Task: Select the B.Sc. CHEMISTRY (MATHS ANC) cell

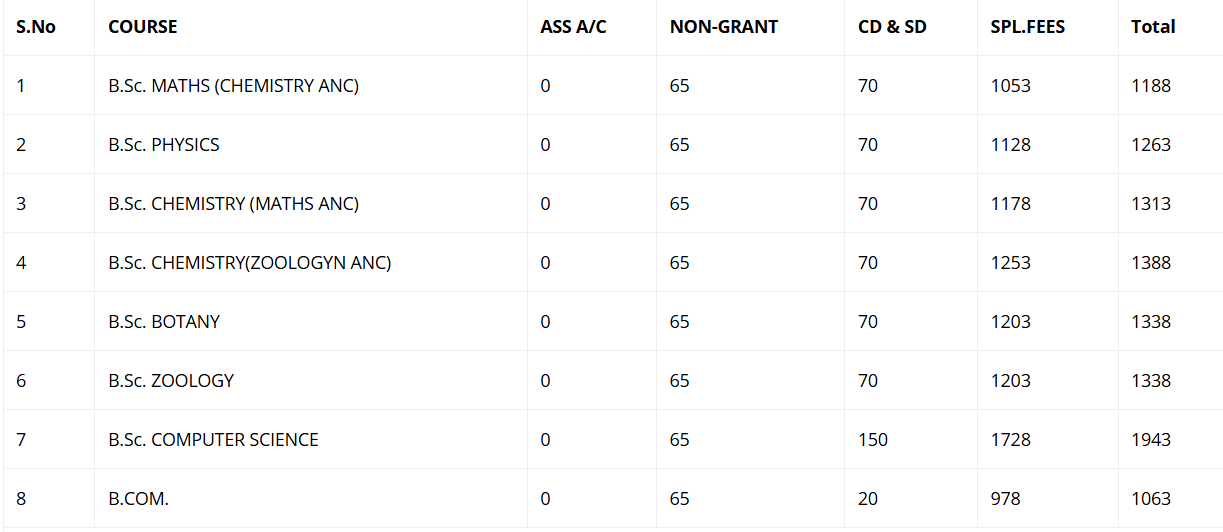Action: (x=234, y=204)
